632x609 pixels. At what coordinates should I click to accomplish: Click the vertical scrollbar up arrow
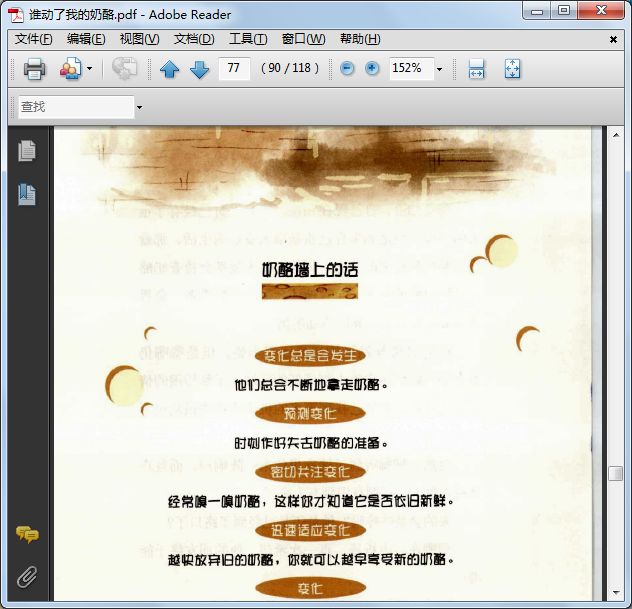click(616, 135)
